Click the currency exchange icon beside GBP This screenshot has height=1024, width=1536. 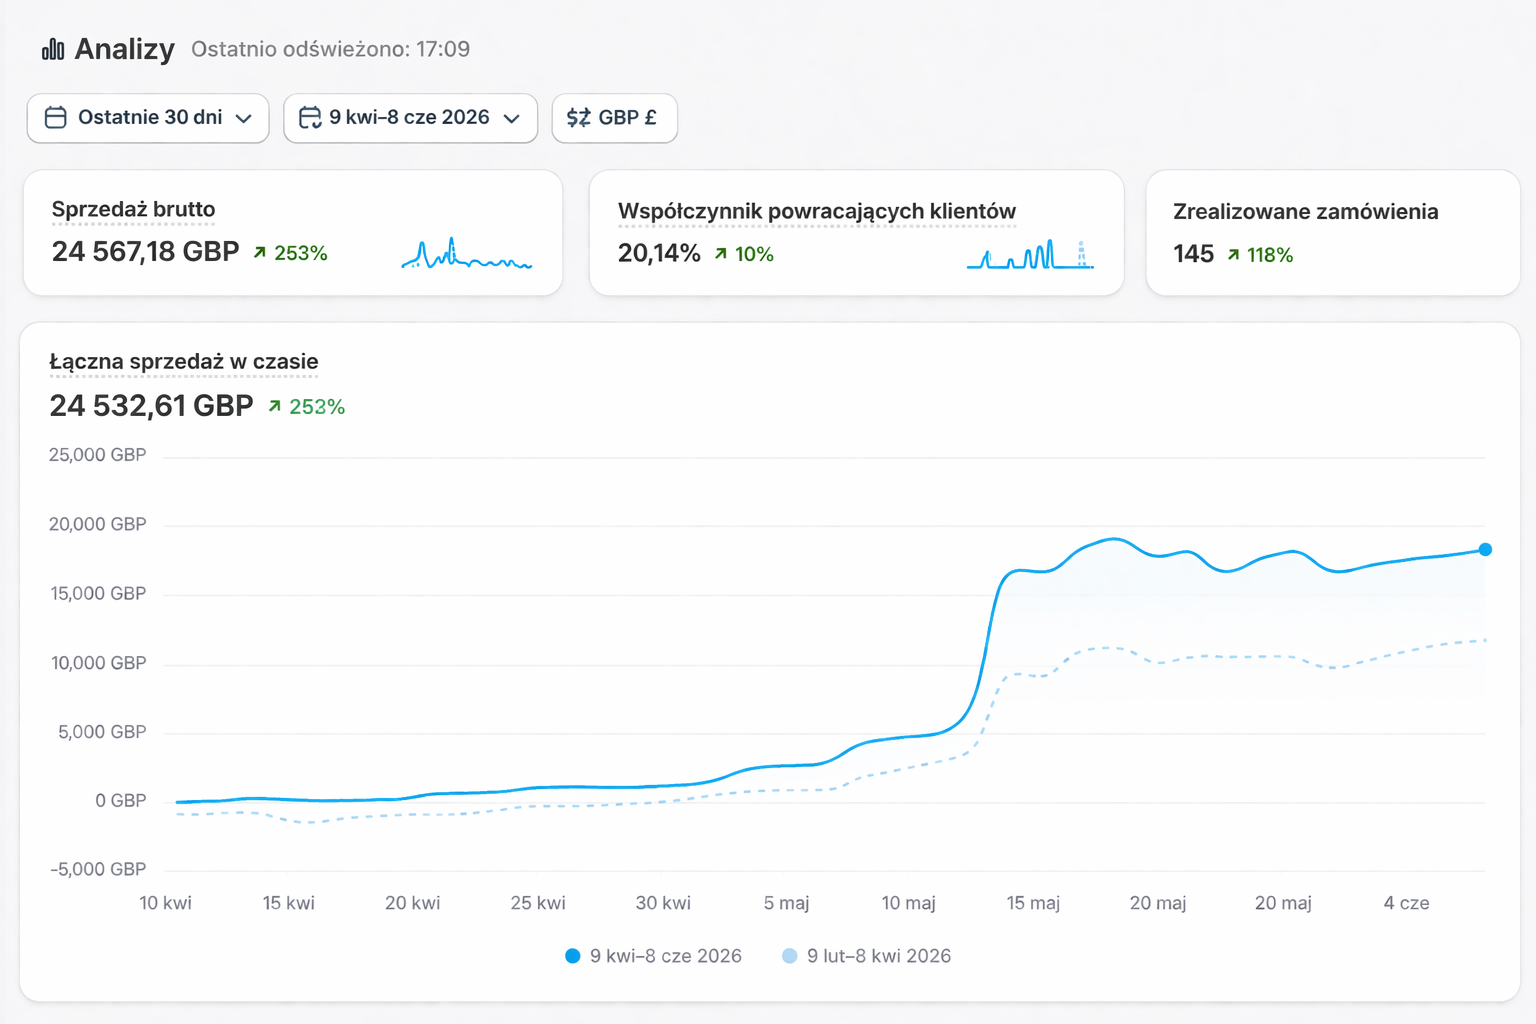578,118
